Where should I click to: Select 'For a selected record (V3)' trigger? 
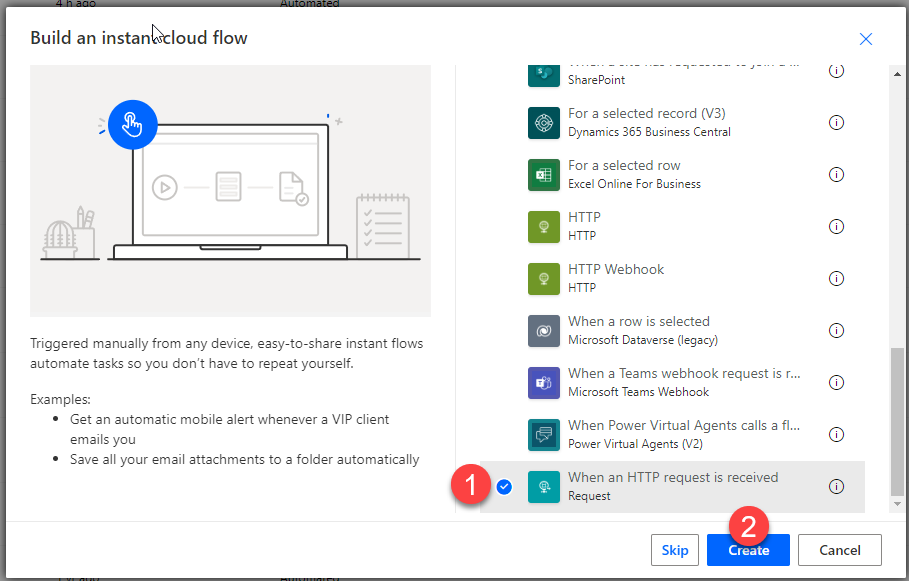pos(646,114)
